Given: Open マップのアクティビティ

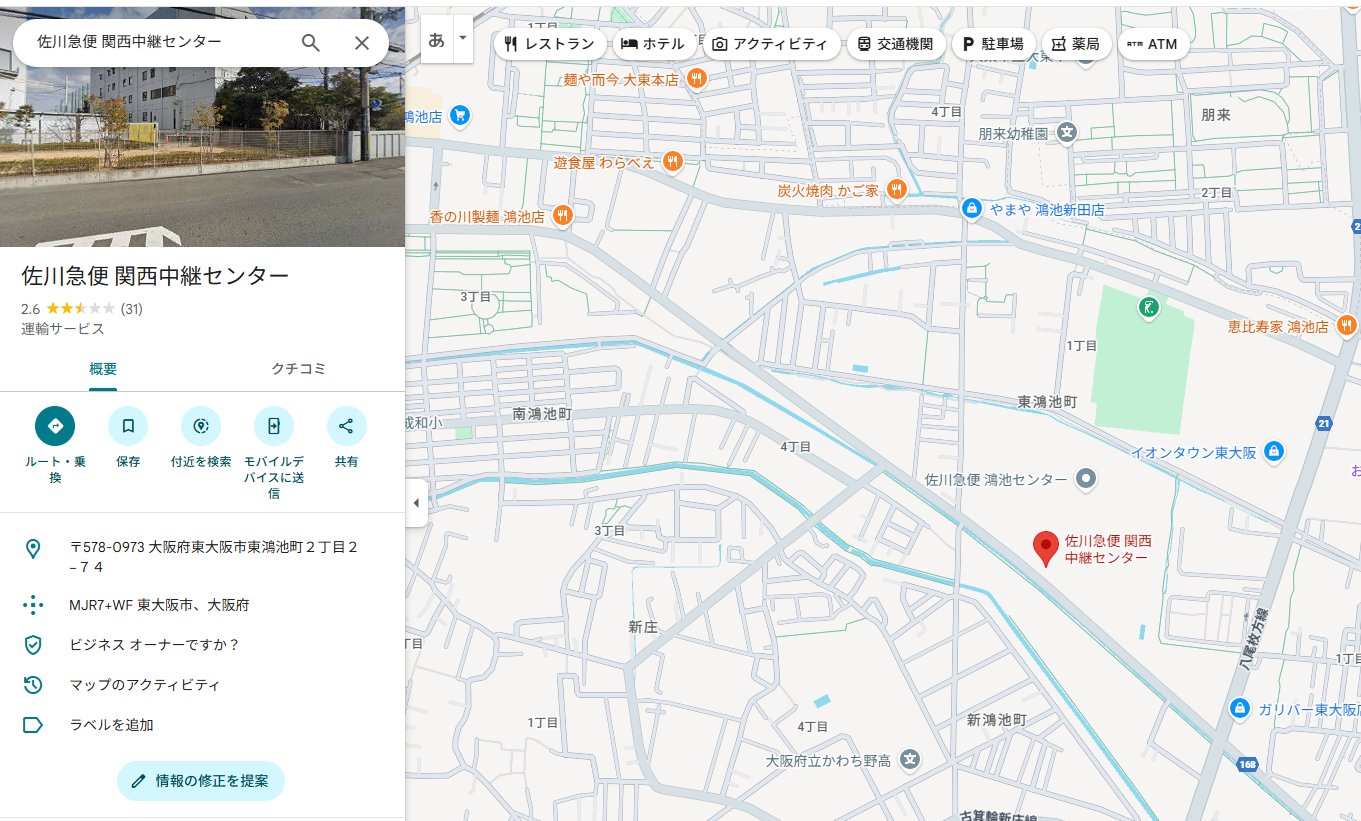Looking at the screenshot, I should pos(144,685).
